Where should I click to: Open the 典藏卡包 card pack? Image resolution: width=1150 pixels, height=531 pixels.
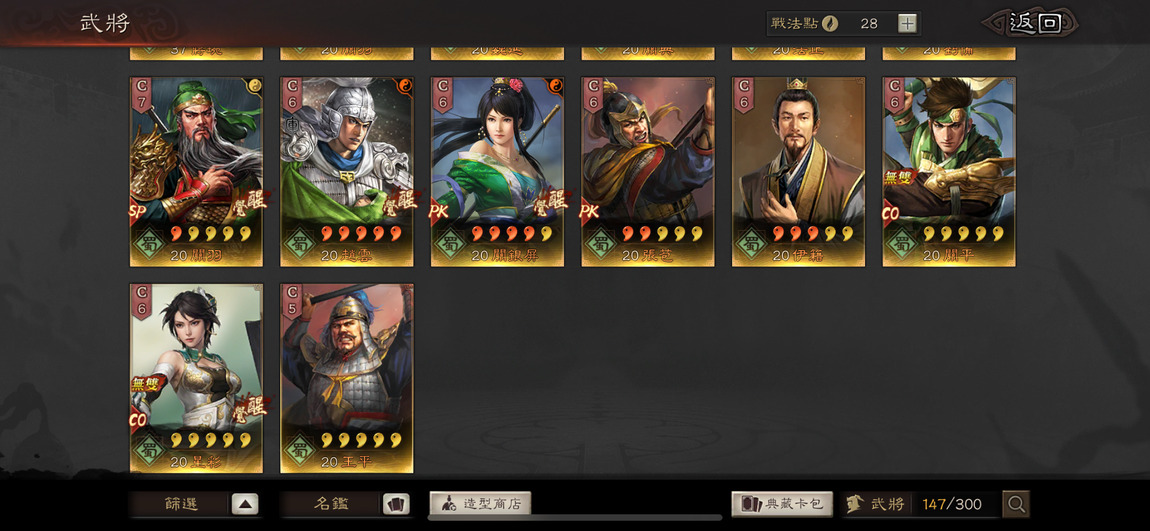tap(782, 504)
